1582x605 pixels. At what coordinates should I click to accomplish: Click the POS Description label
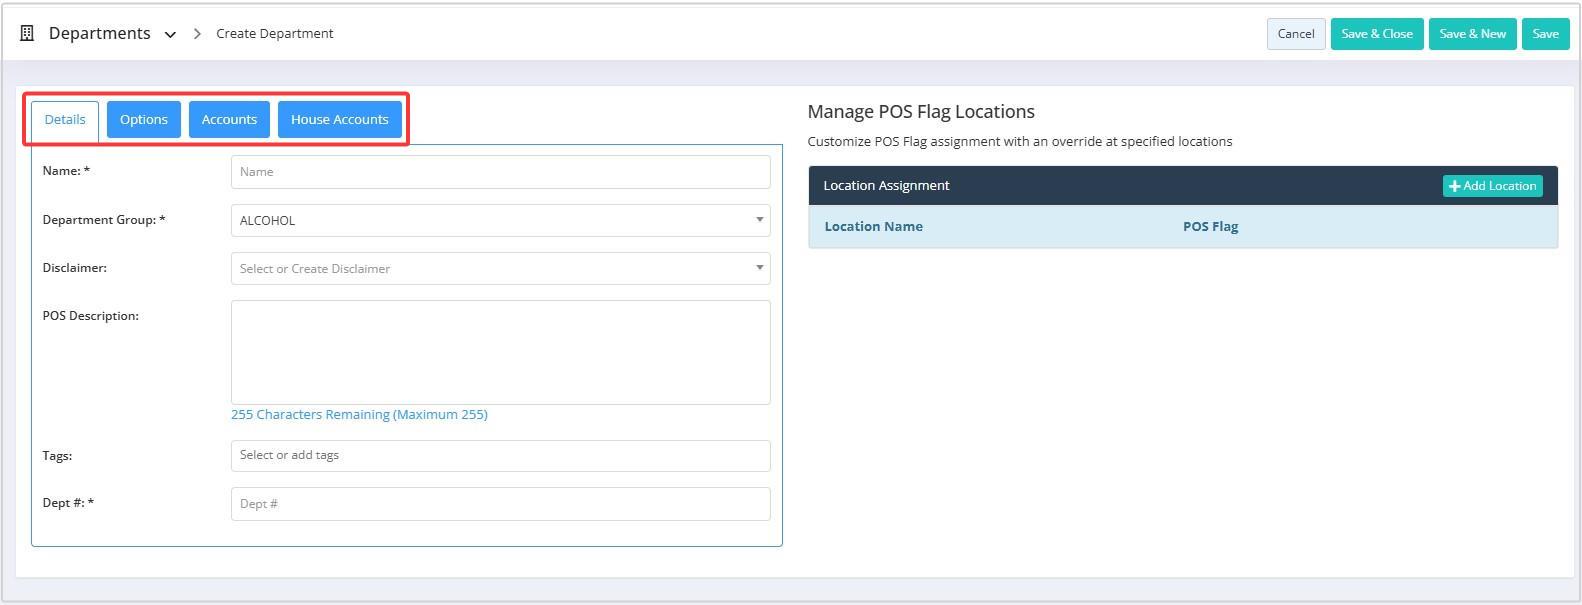pyautogui.click(x=90, y=316)
